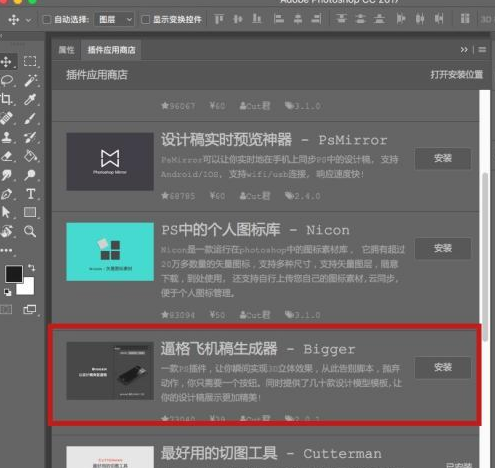Collapse panel with double-arrow icon
495x468 pixels.
(464, 50)
